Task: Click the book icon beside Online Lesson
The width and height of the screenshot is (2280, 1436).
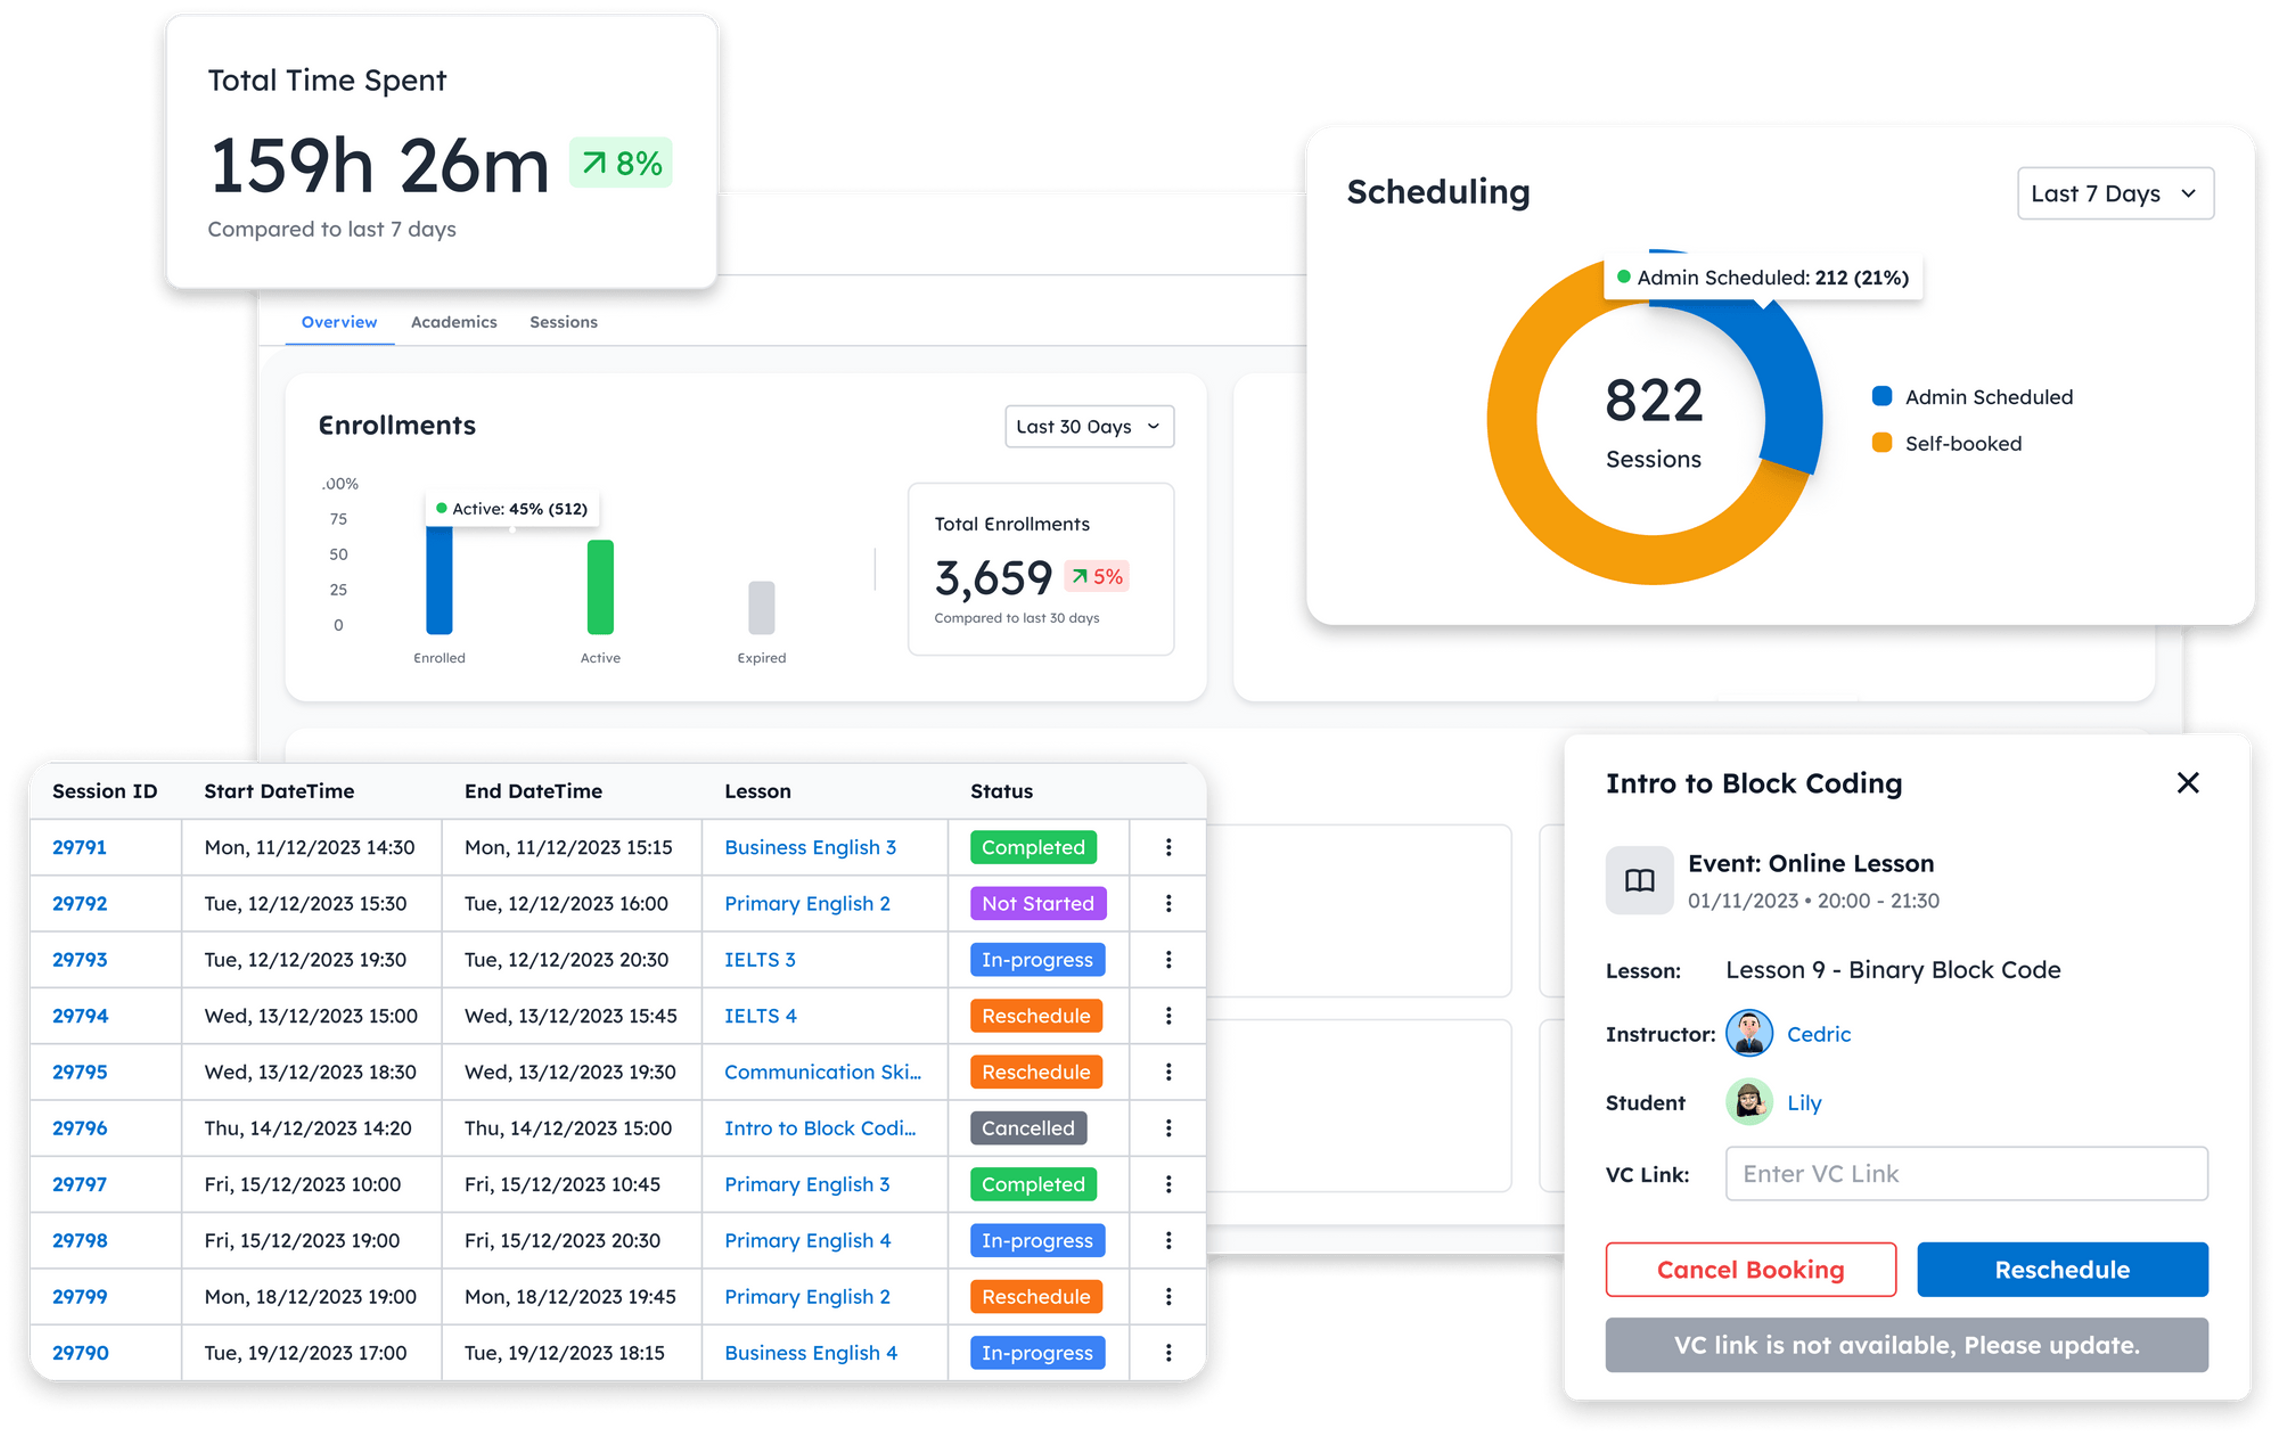Action: click(x=1639, y=880)
